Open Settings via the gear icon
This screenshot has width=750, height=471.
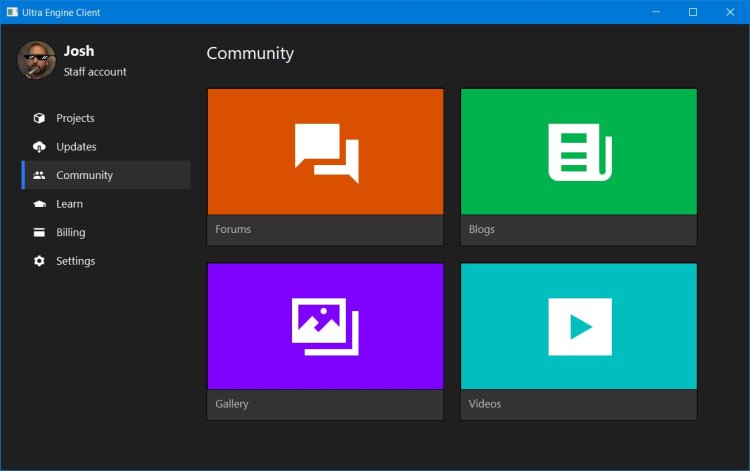click(39, 261)
